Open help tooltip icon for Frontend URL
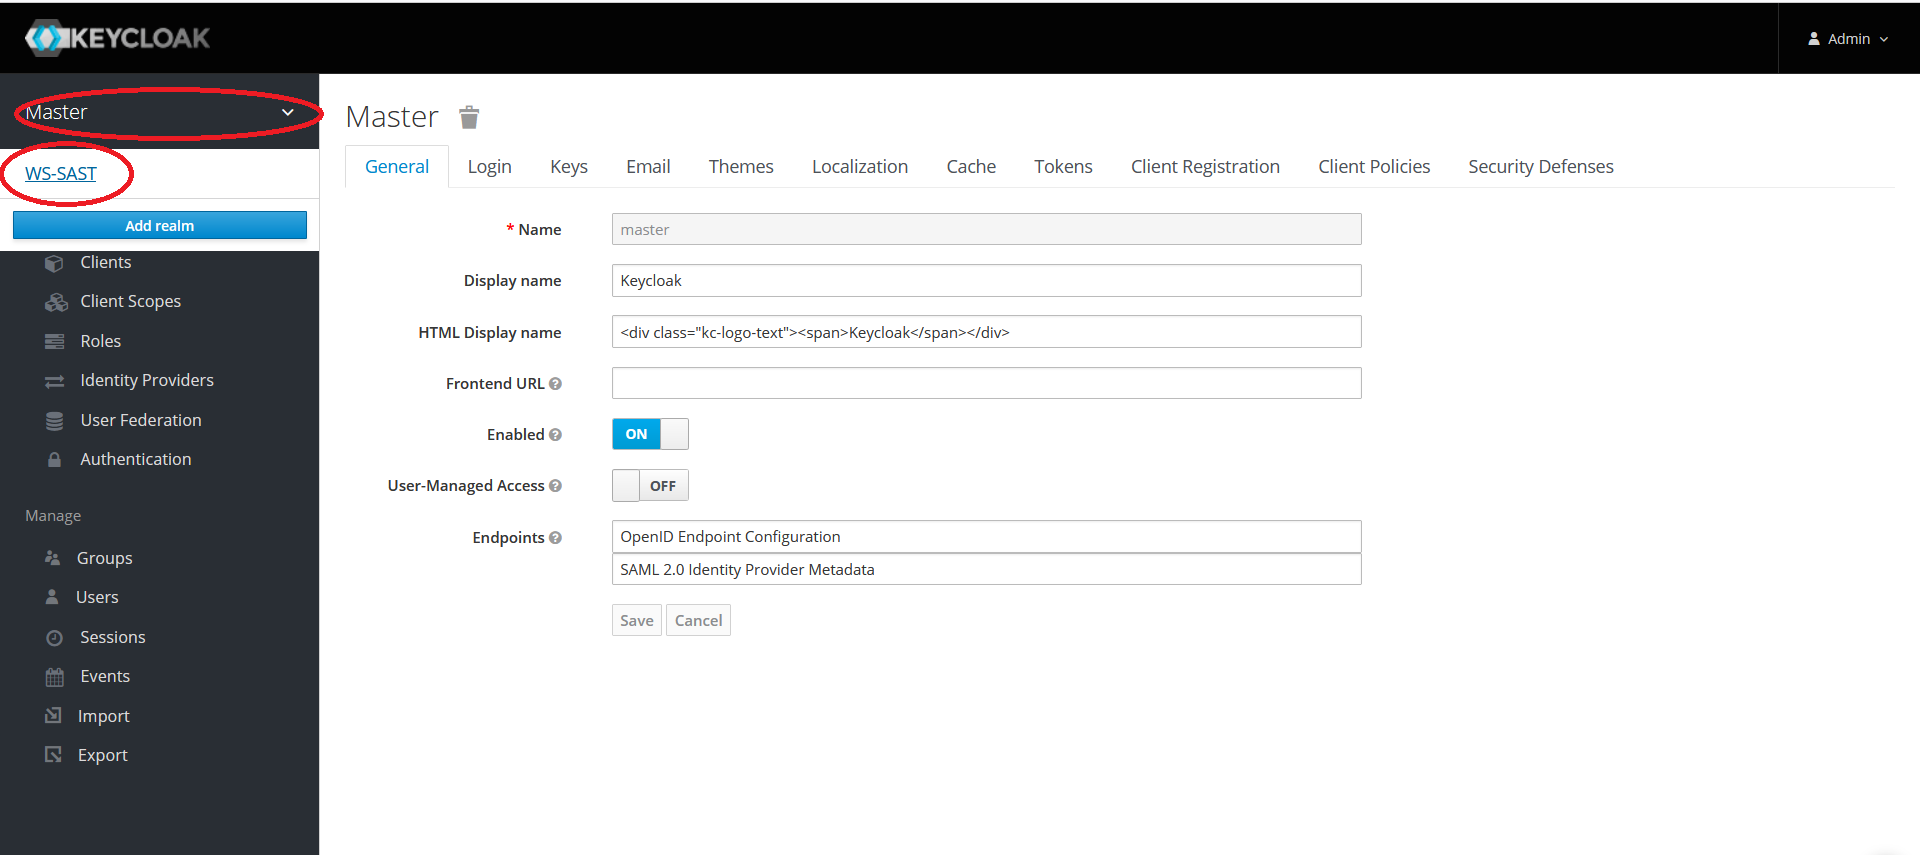 point(556,384)
